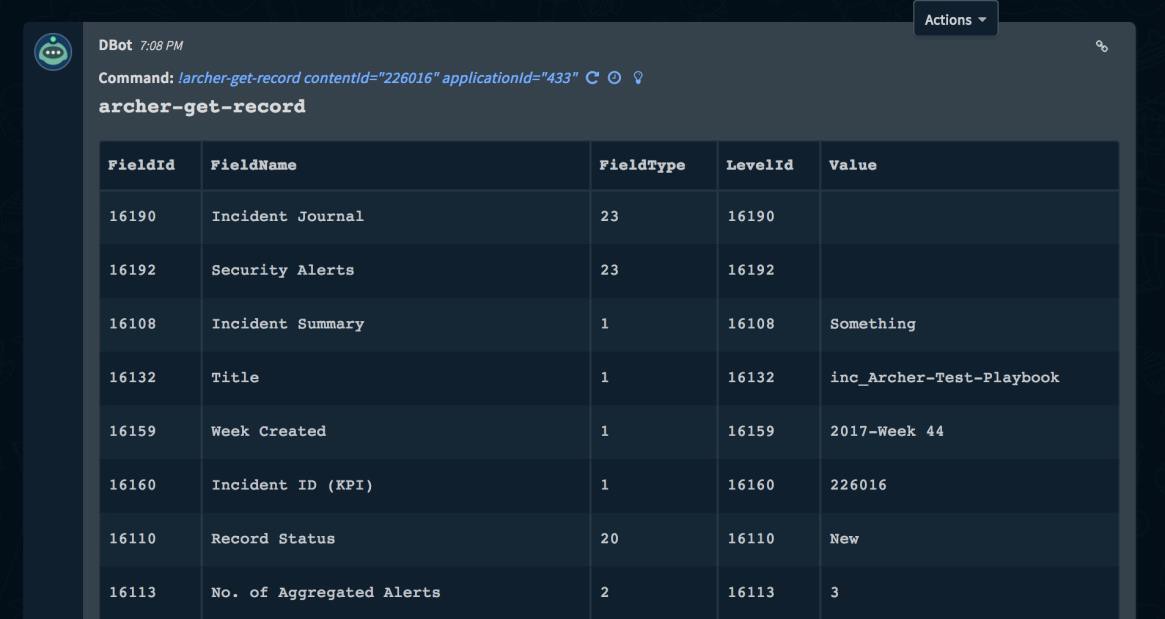Click LevelId 16132 in the Title row
Image resolution: width=1165 pixels, height=619 pixels.
pos(751,377)
